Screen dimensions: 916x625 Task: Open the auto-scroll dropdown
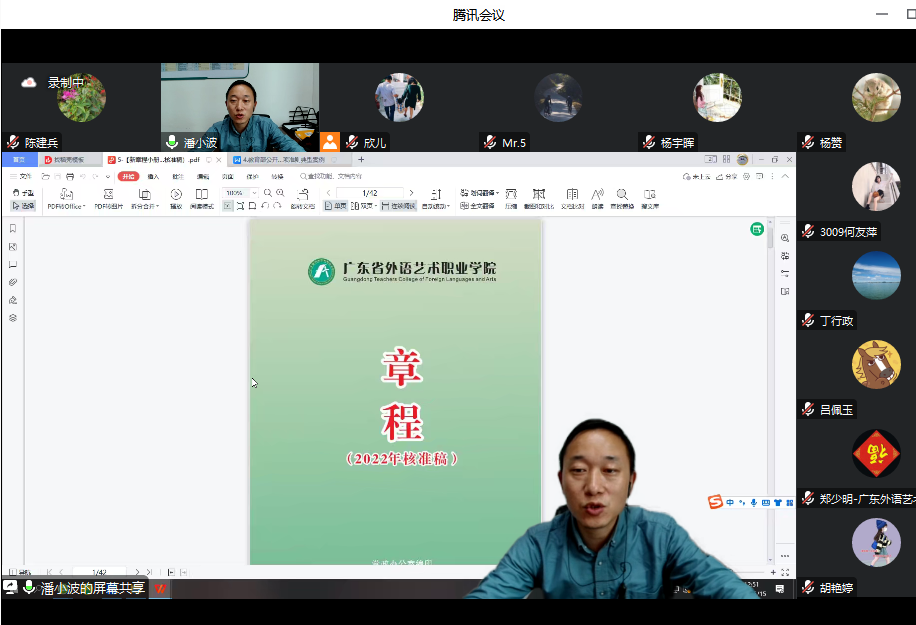coord(436,199)
